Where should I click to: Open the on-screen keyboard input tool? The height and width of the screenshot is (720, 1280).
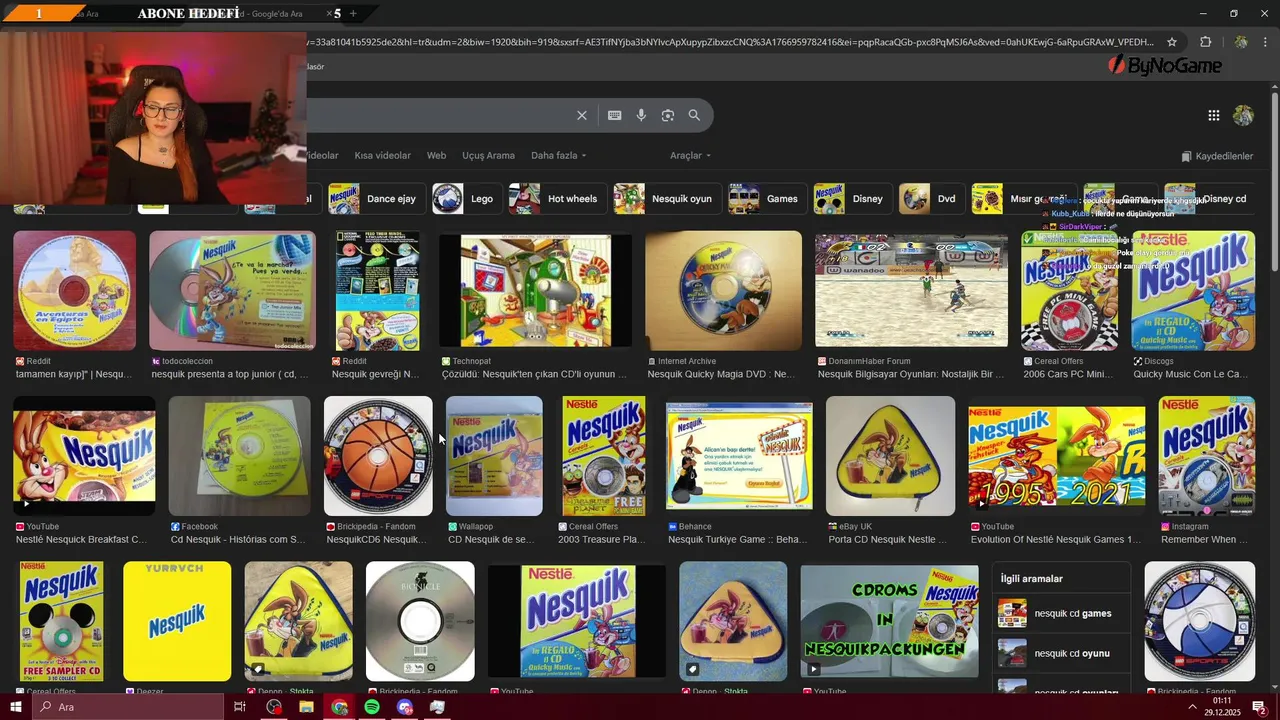pyautogui.click(x=615, y=115)
